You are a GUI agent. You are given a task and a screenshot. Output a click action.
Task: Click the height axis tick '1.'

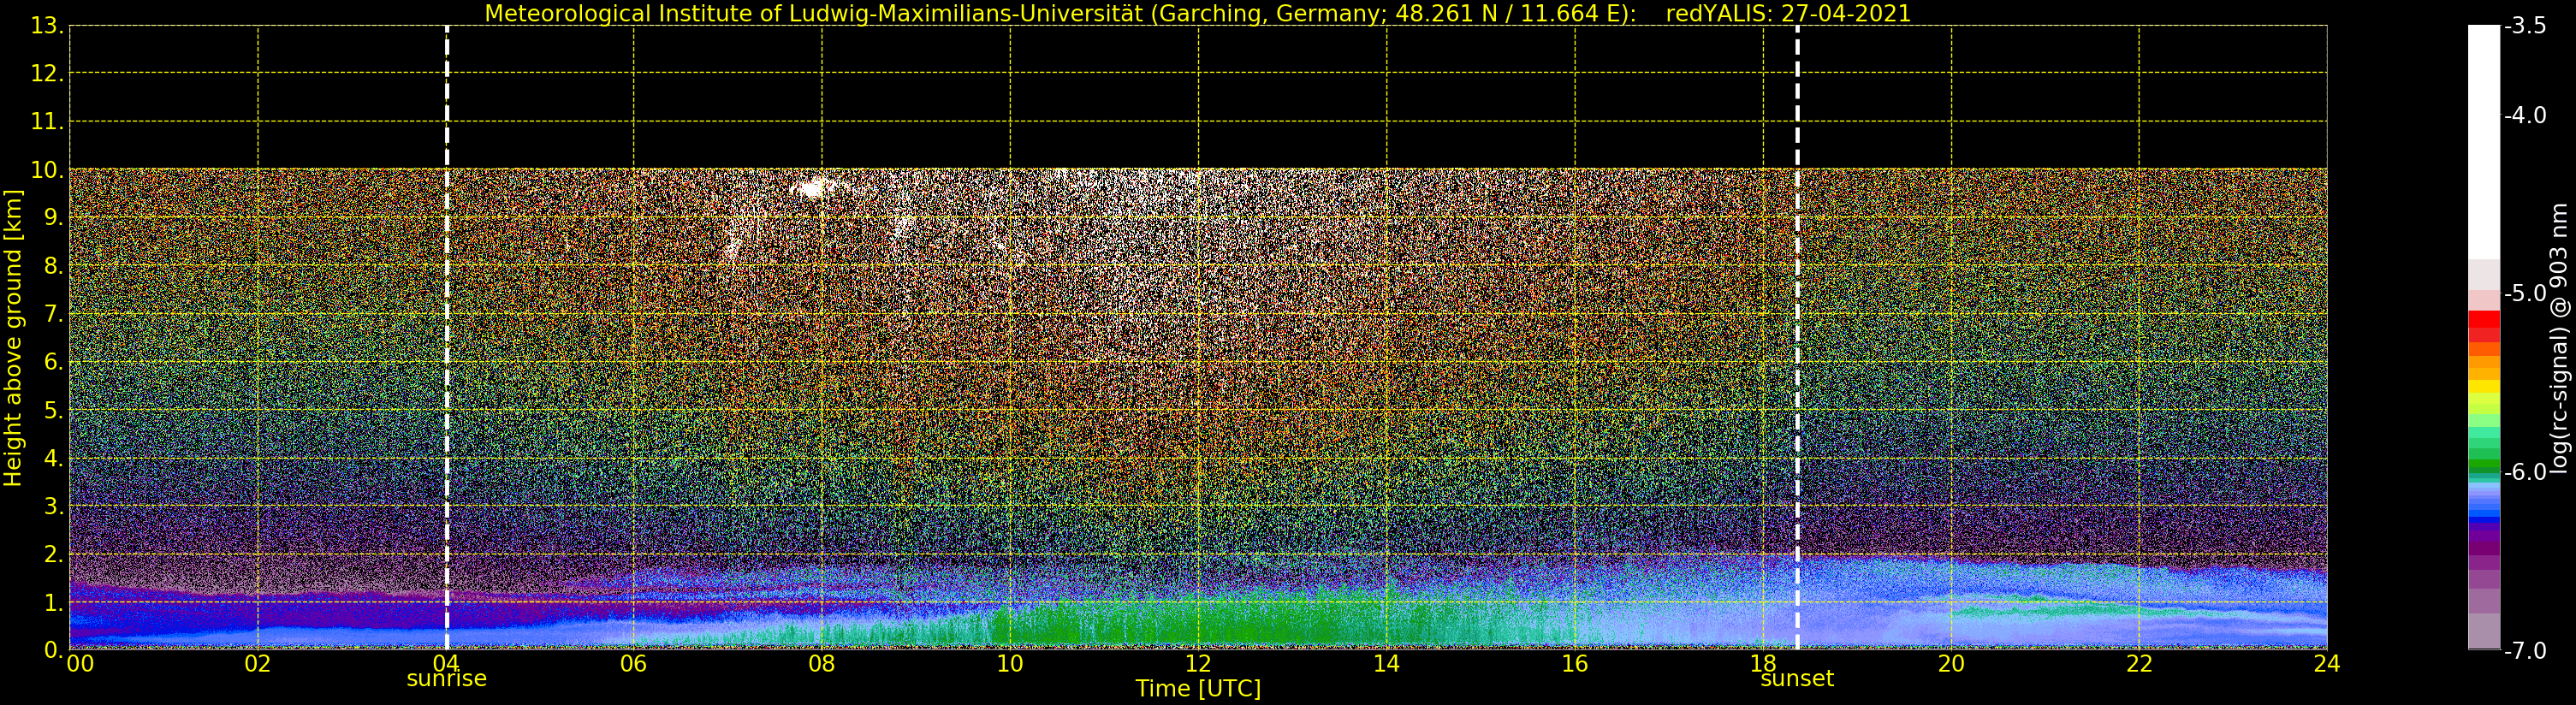[x=54, y=602]
